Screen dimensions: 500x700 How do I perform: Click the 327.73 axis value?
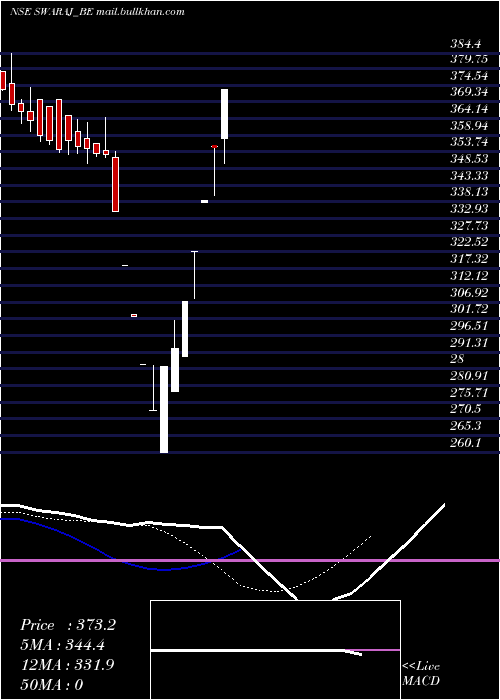(469, 225)
